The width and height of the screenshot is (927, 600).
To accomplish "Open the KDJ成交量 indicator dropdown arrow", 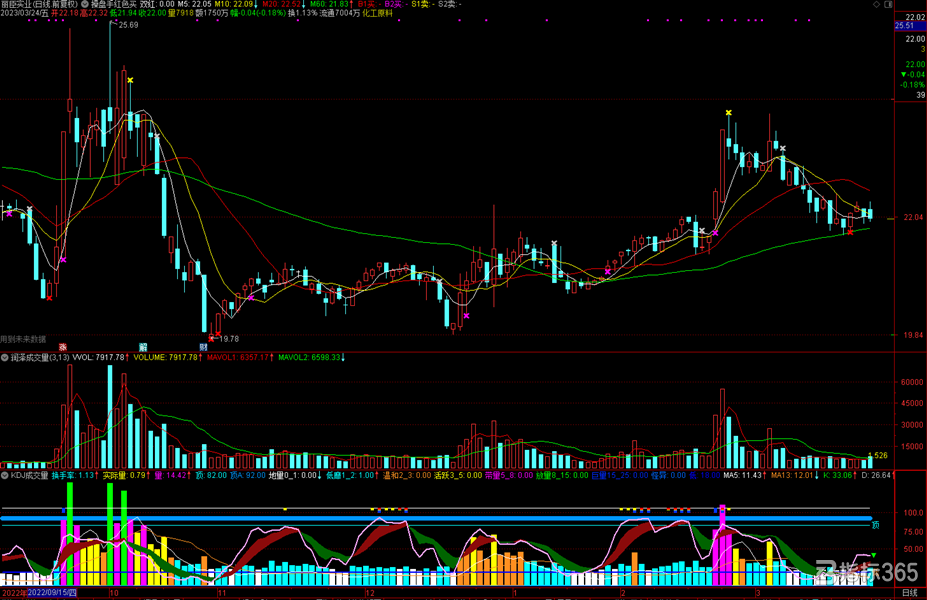I will (x=5, y=475).
